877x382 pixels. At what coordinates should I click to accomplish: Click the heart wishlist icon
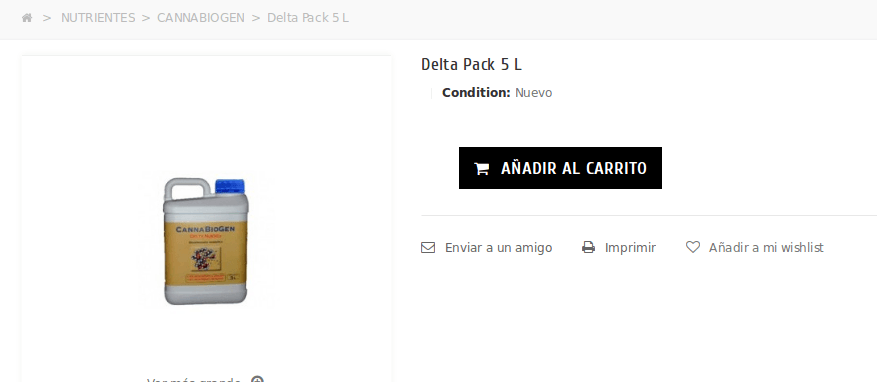point(692,247)
